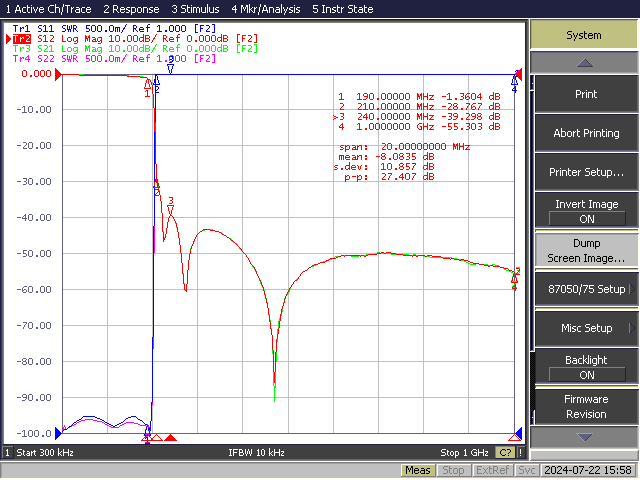640x480 pixels.
Task: Select trace Tr3 S21 Log Mag label
Action: pyautogui.click(x=136, y=49)
